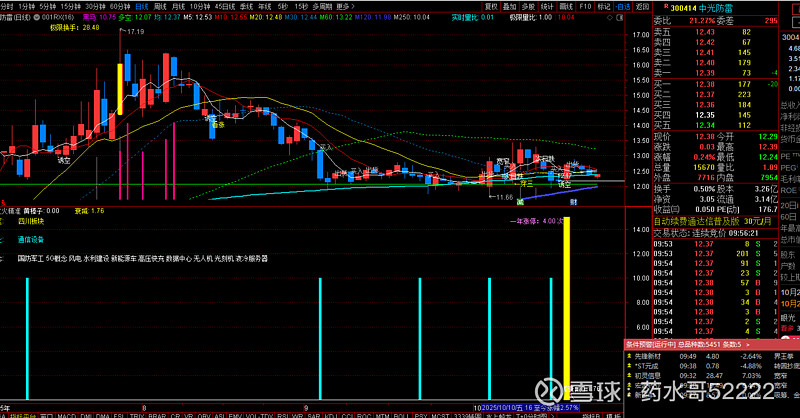
Task: Click the 返回 back button
Action: coord(642,7)
